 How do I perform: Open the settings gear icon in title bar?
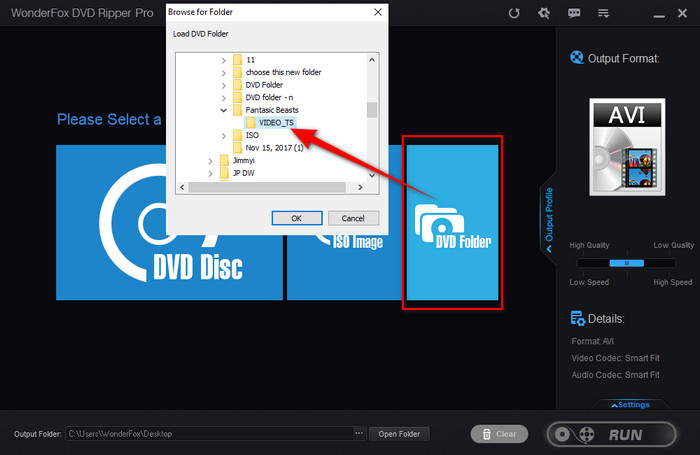[x=543, y=13]
